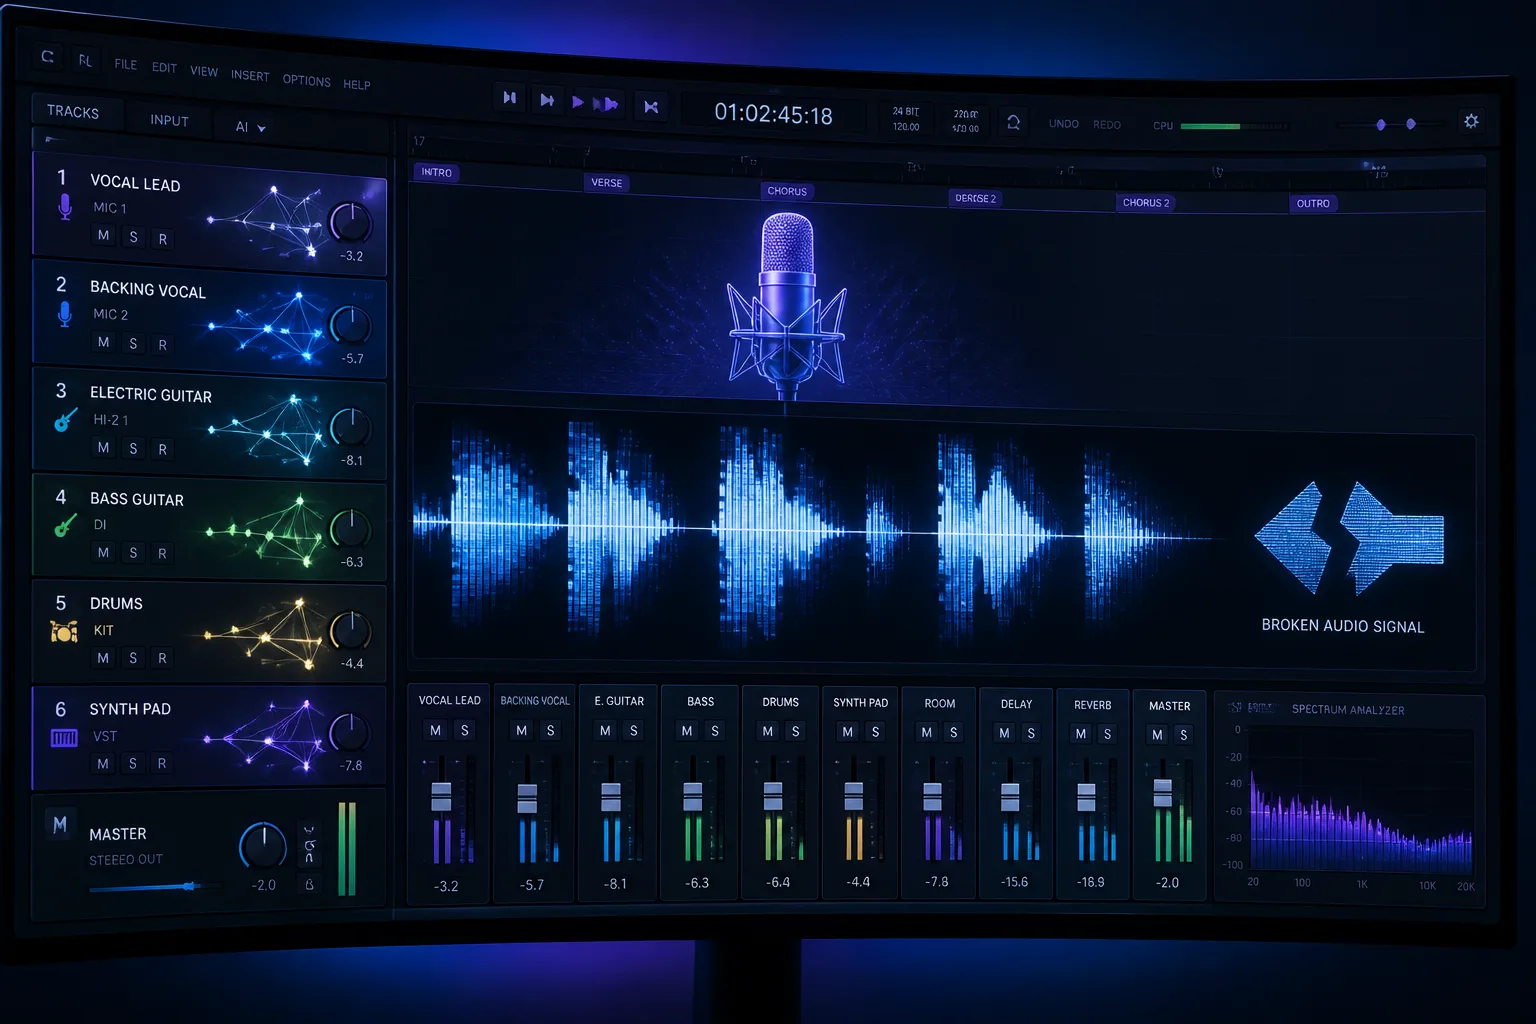The height and width of the screenshot is (1024, 1536).
Task: Jump to the INTRO marker
Action: tap(436, 172)
